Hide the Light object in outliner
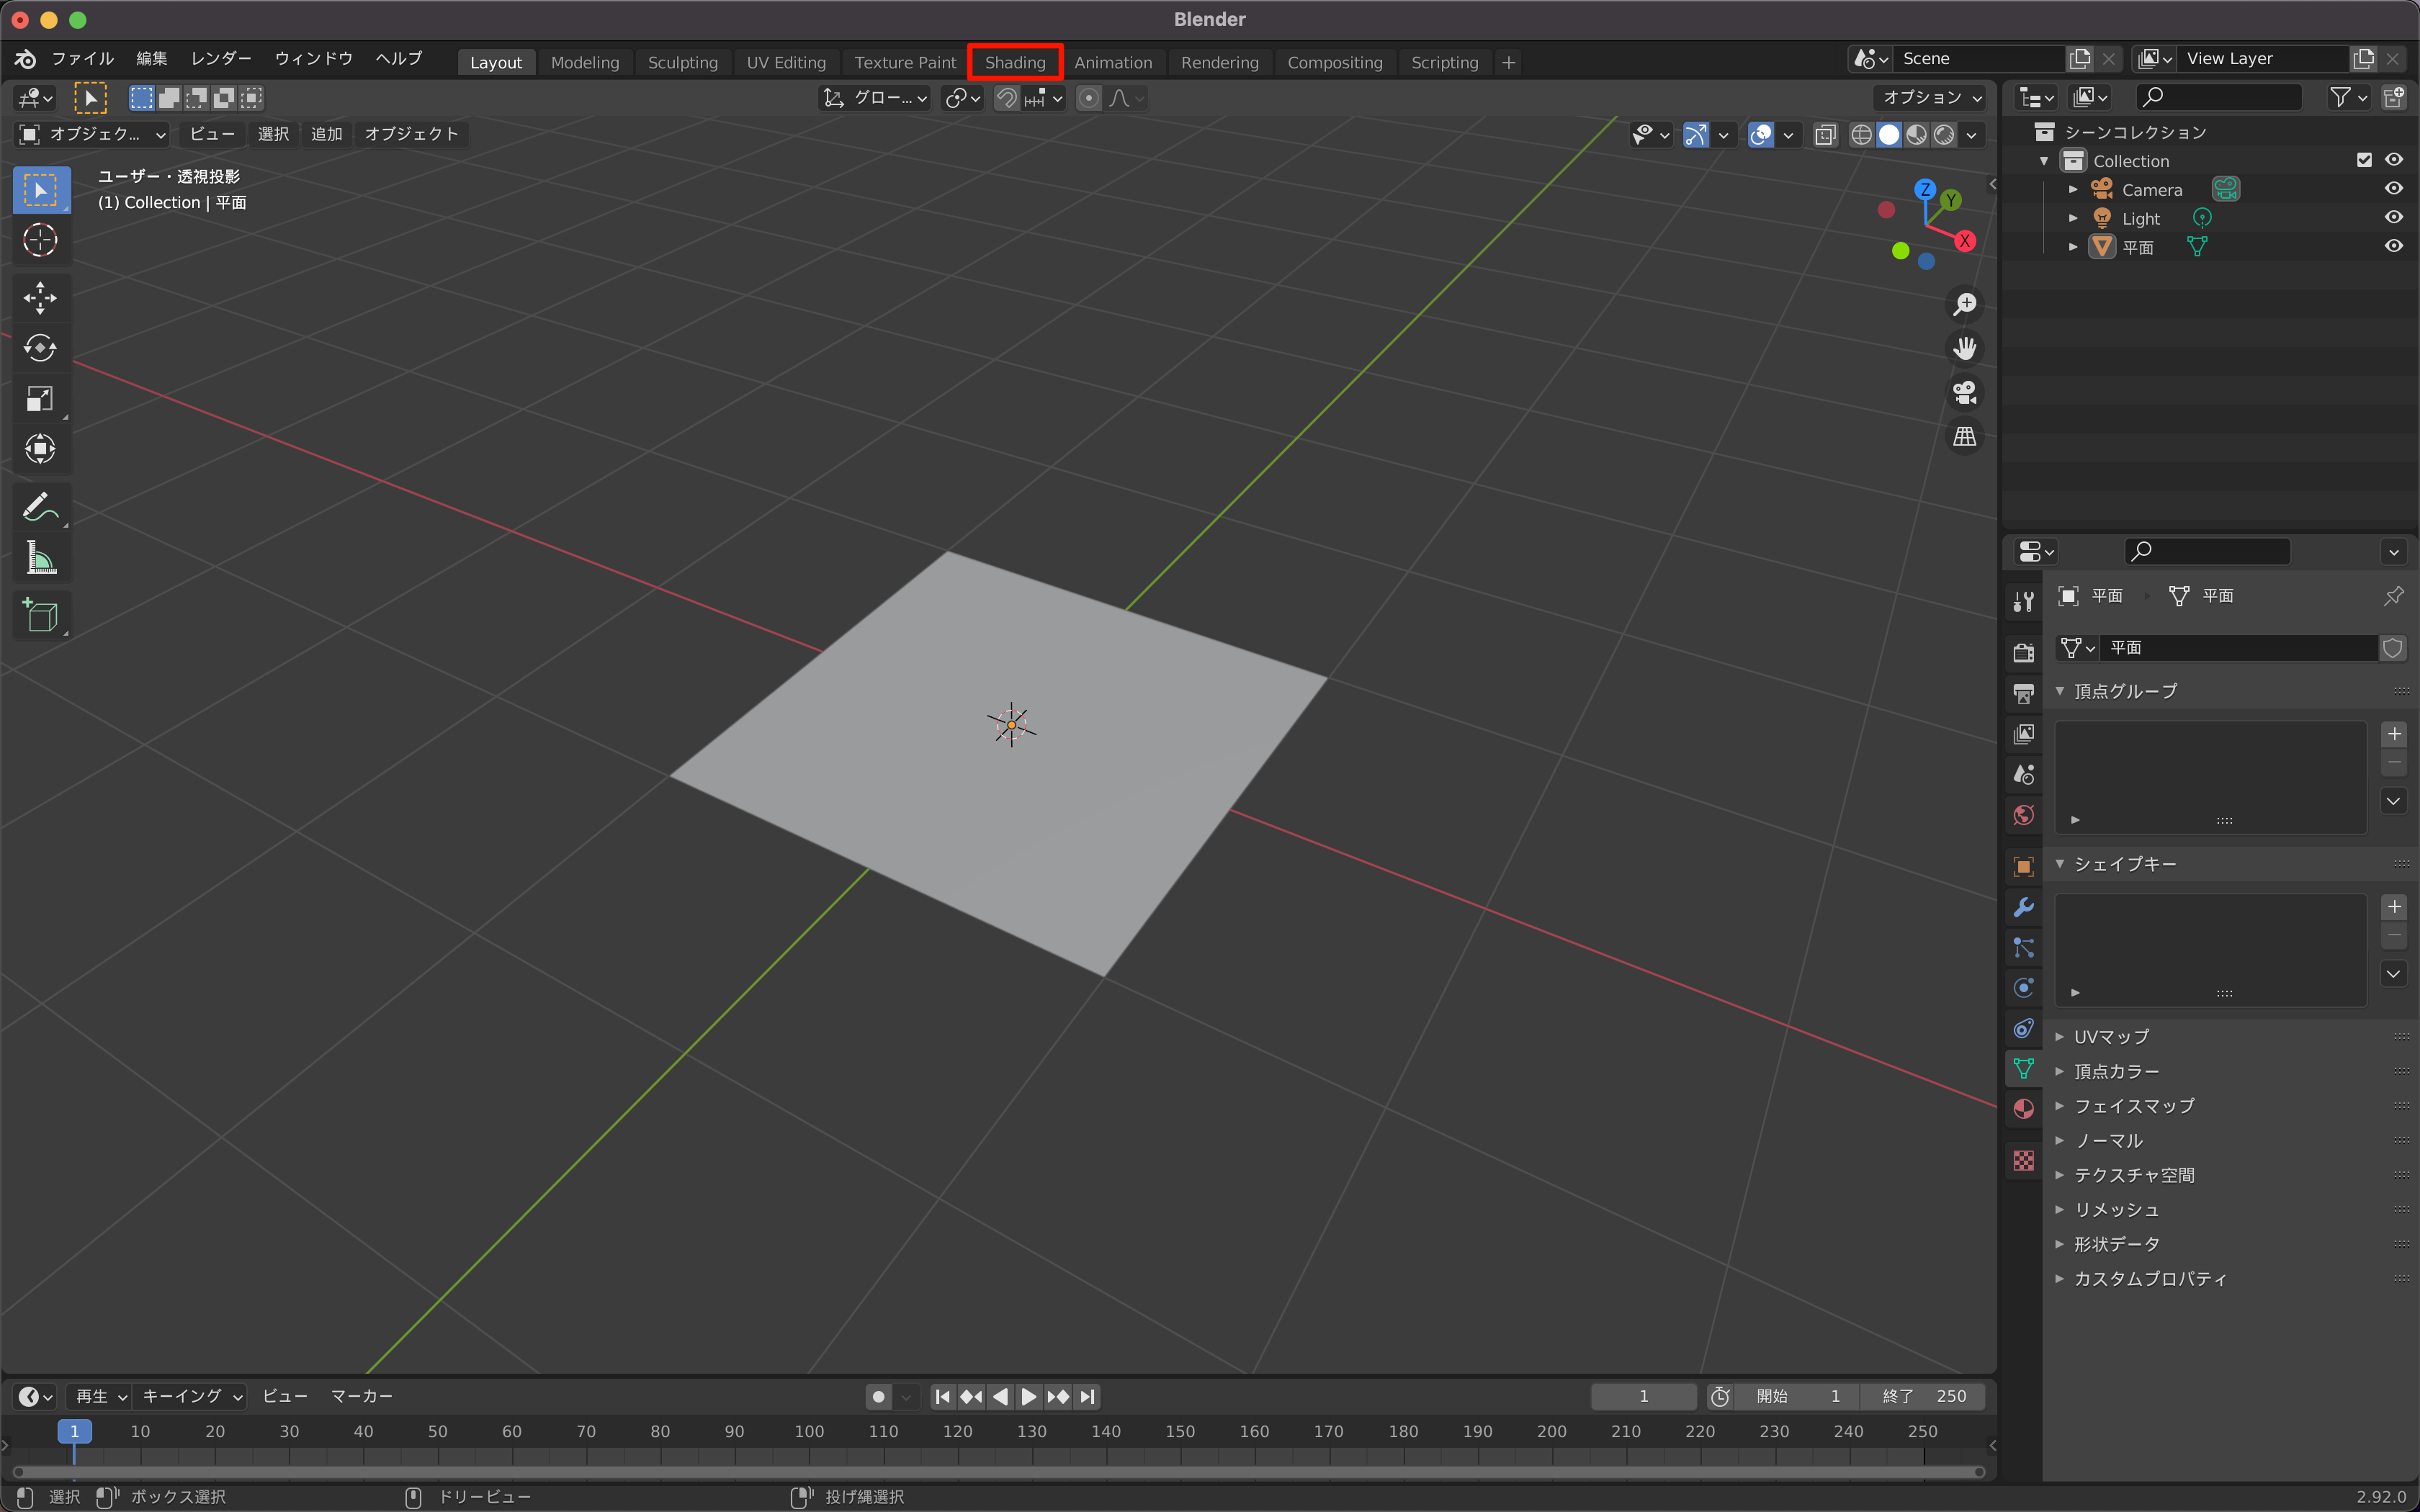Viewport: 2420px width, 1512px height. pos(2393,218)
